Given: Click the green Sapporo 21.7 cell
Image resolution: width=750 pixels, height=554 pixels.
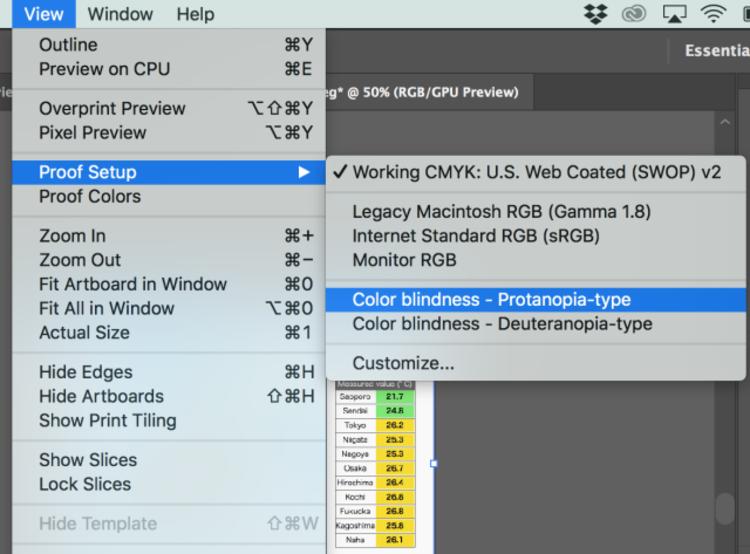Looking at the screenshot, I should pos(390,397).
